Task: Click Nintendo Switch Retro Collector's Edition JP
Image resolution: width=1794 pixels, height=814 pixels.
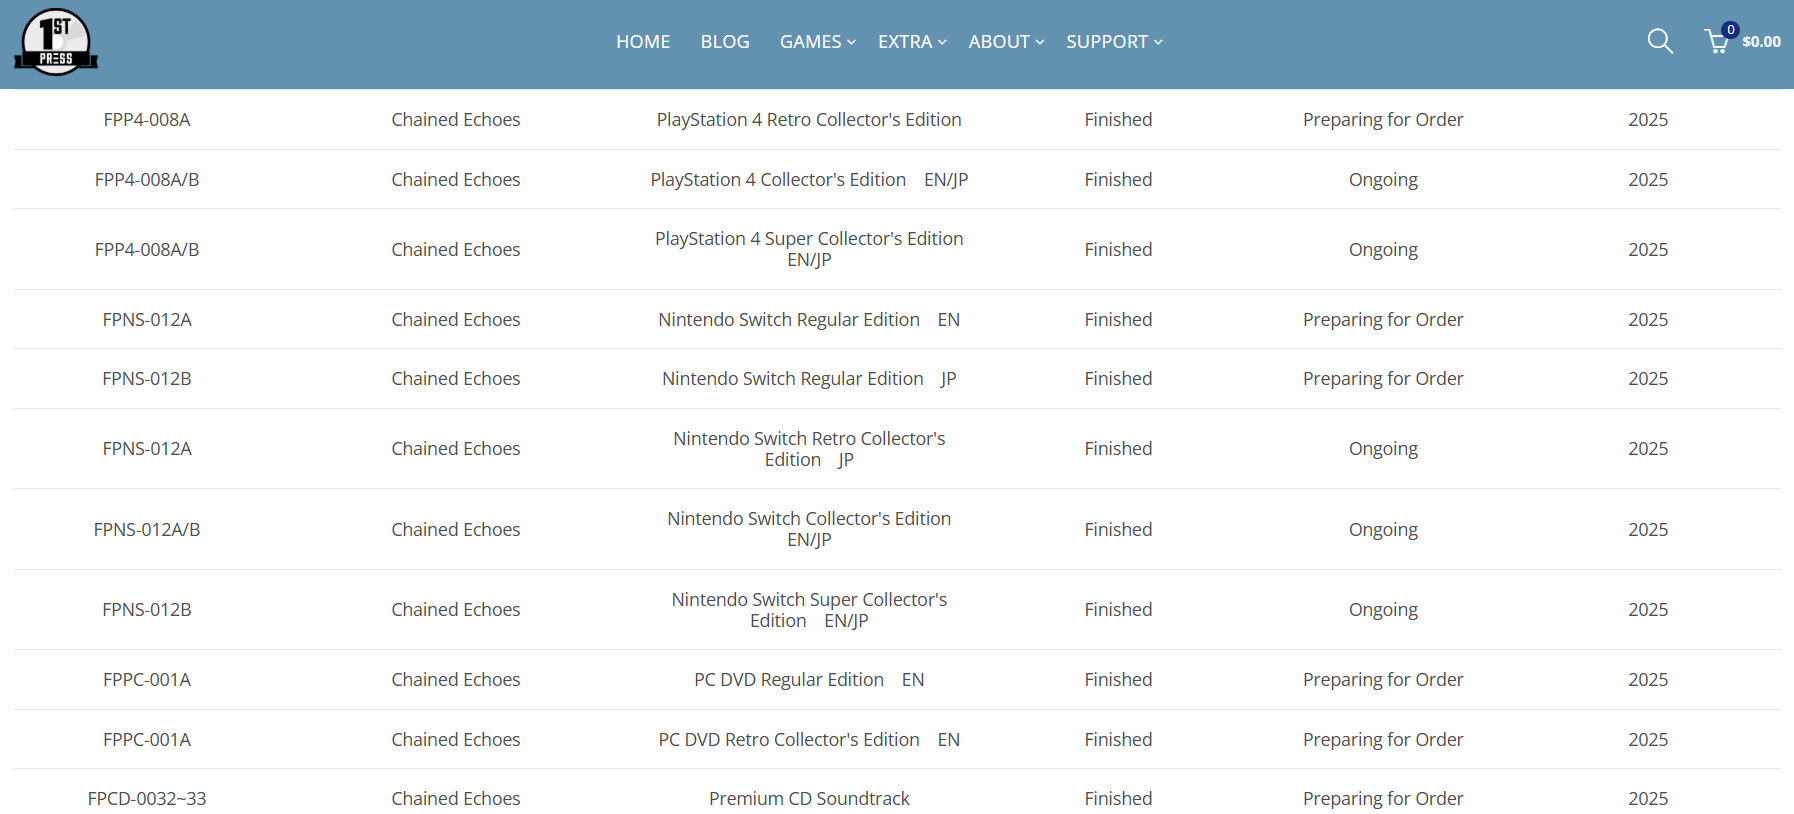Action: click(809, 449)
